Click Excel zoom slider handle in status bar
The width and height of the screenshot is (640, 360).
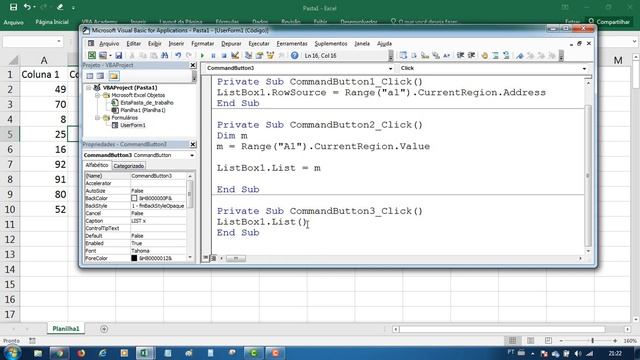592,340
